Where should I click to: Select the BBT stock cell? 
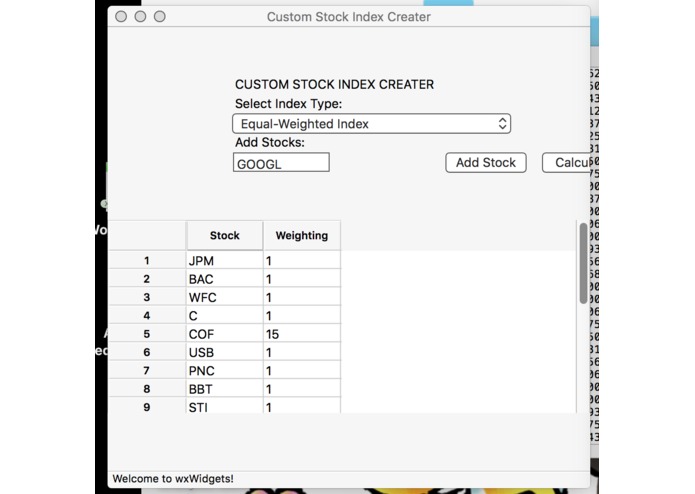225,389
